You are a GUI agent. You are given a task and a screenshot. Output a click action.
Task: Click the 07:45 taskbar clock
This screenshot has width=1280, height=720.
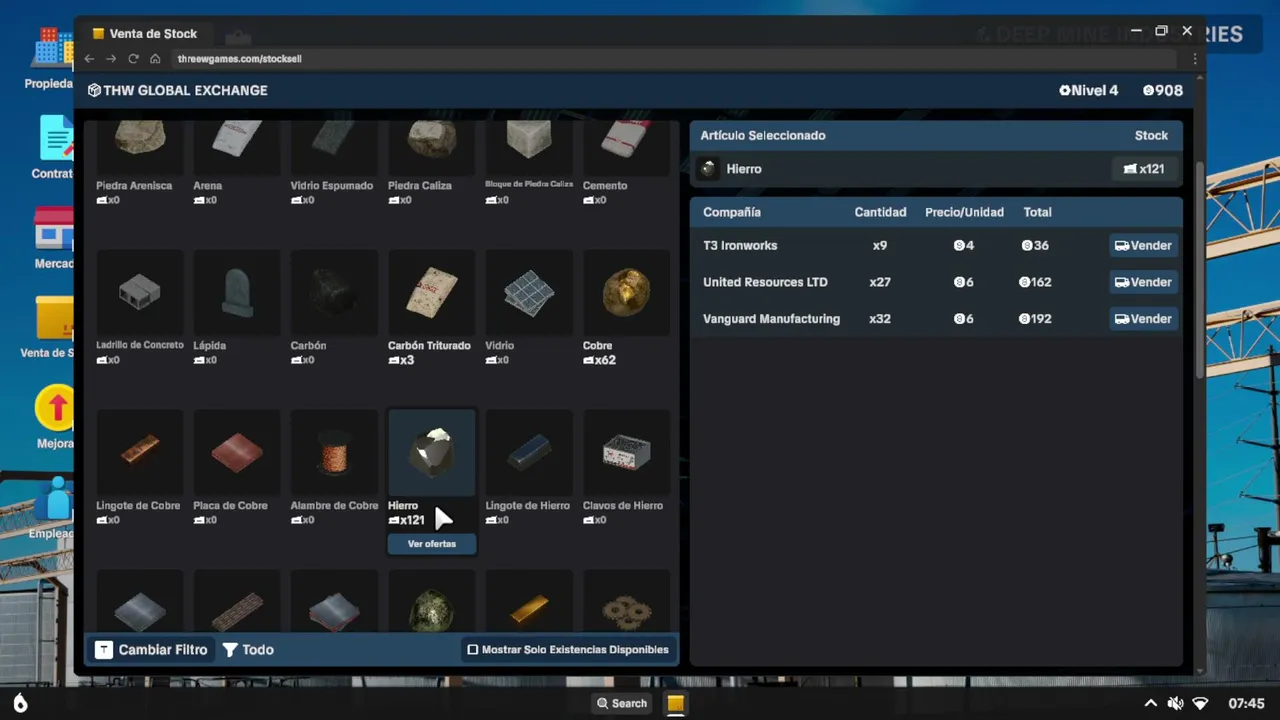point(1247,703)
